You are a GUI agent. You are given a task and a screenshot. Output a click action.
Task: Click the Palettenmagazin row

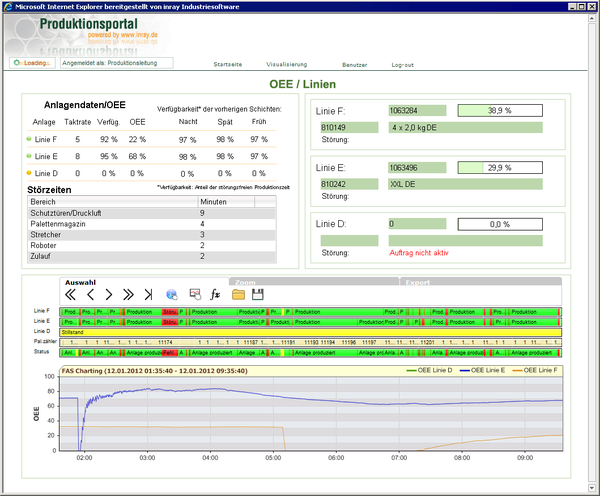point(152,224)
